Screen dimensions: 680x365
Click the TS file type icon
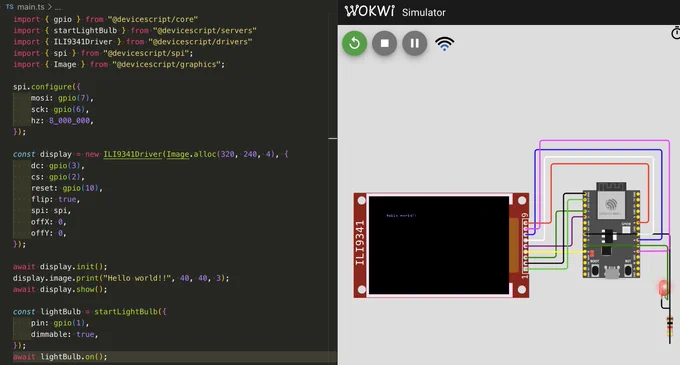[x=10, y=7]
